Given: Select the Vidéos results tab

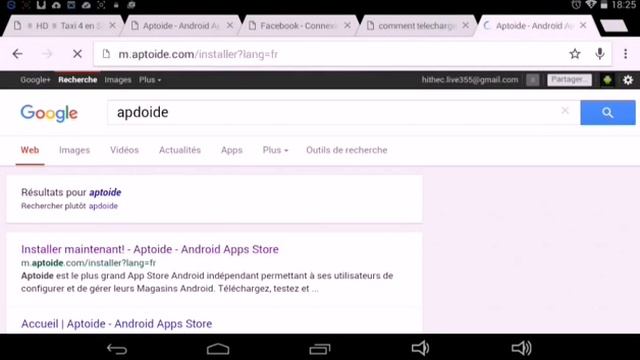Looking at the screenshot, I should click(124, 150).
